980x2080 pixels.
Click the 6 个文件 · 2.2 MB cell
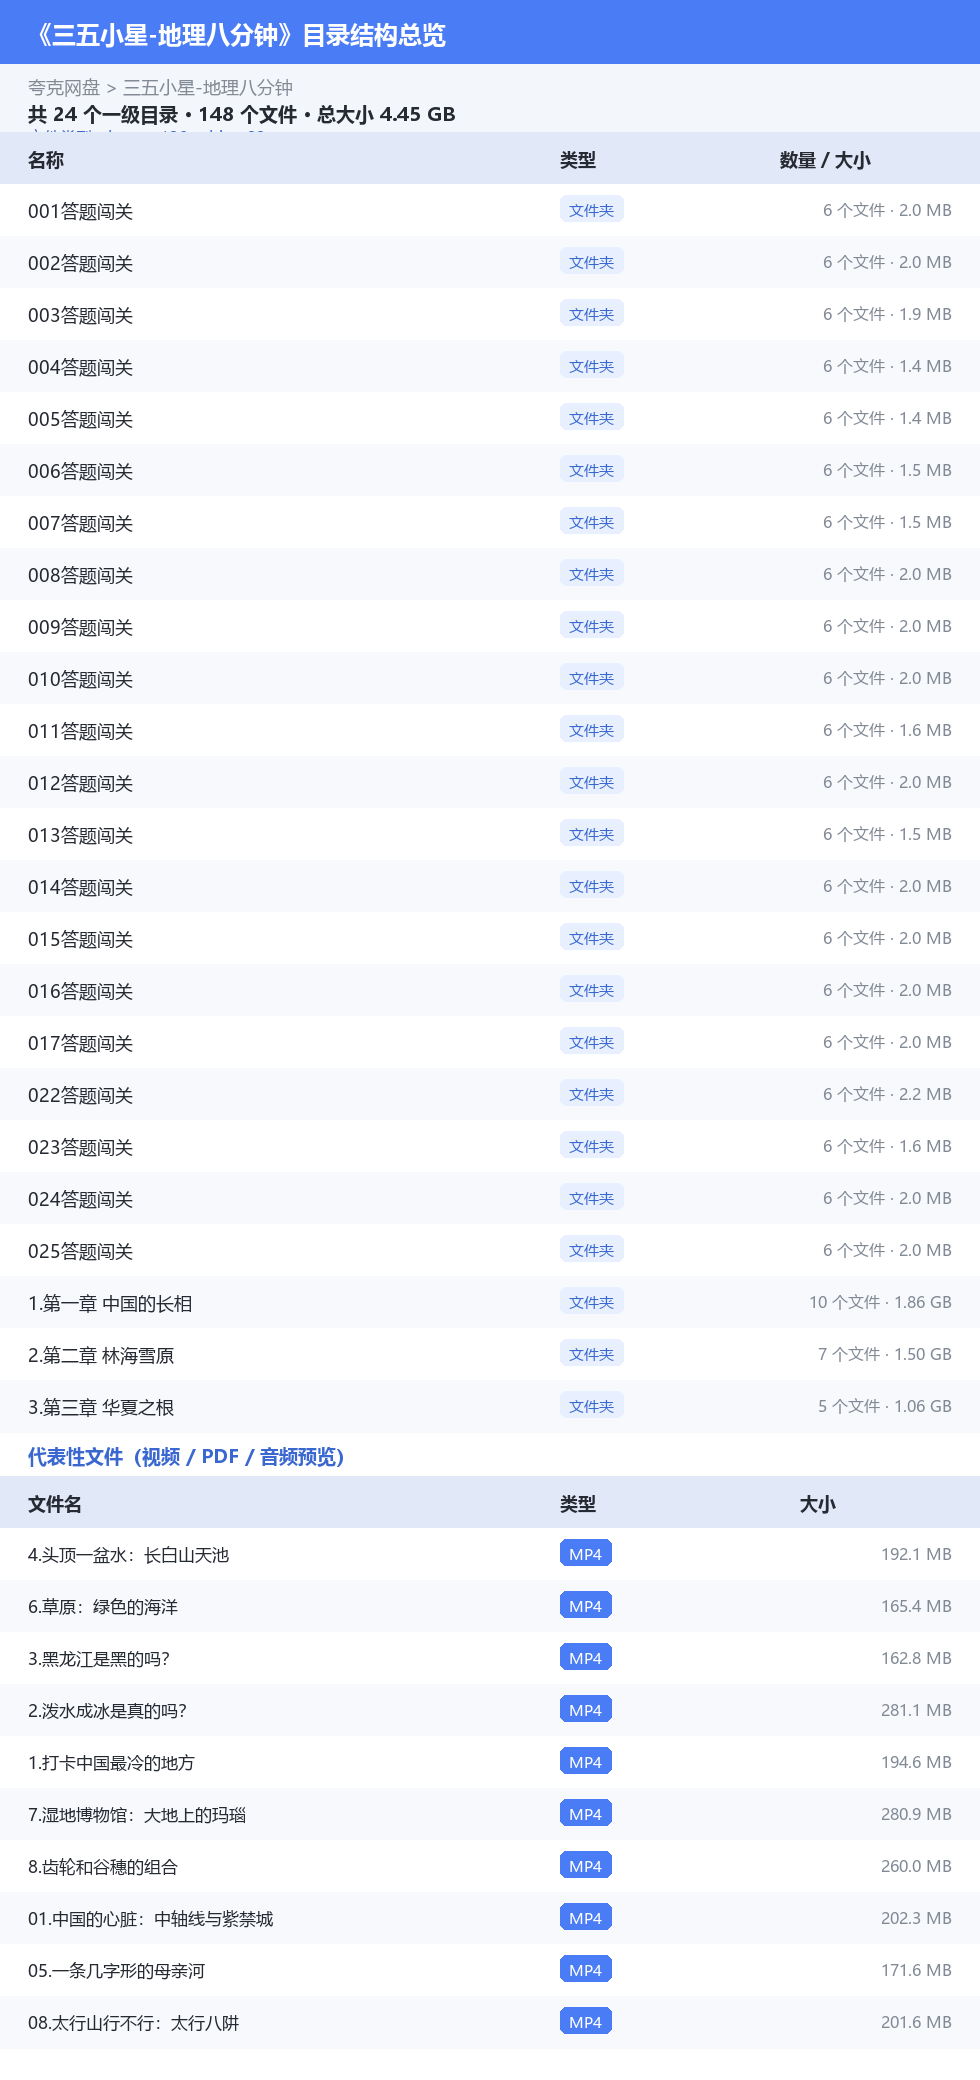coord(887,1094)
